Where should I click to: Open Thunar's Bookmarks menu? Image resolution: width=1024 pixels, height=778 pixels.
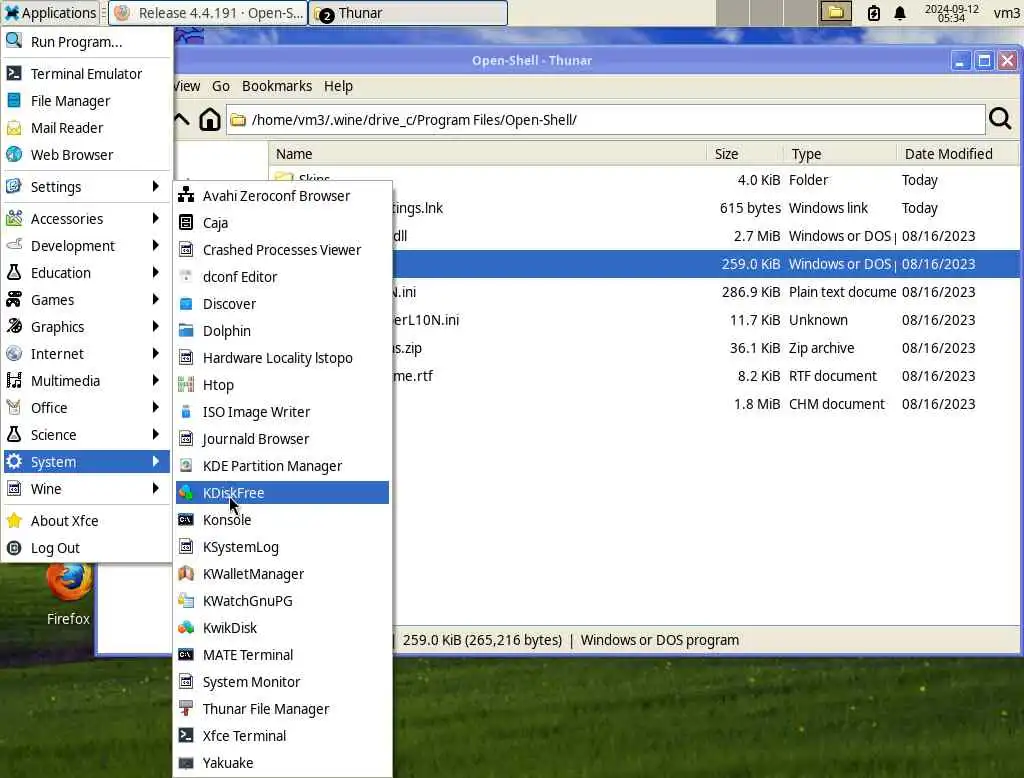pyautogui.click(x=277, y=86)
